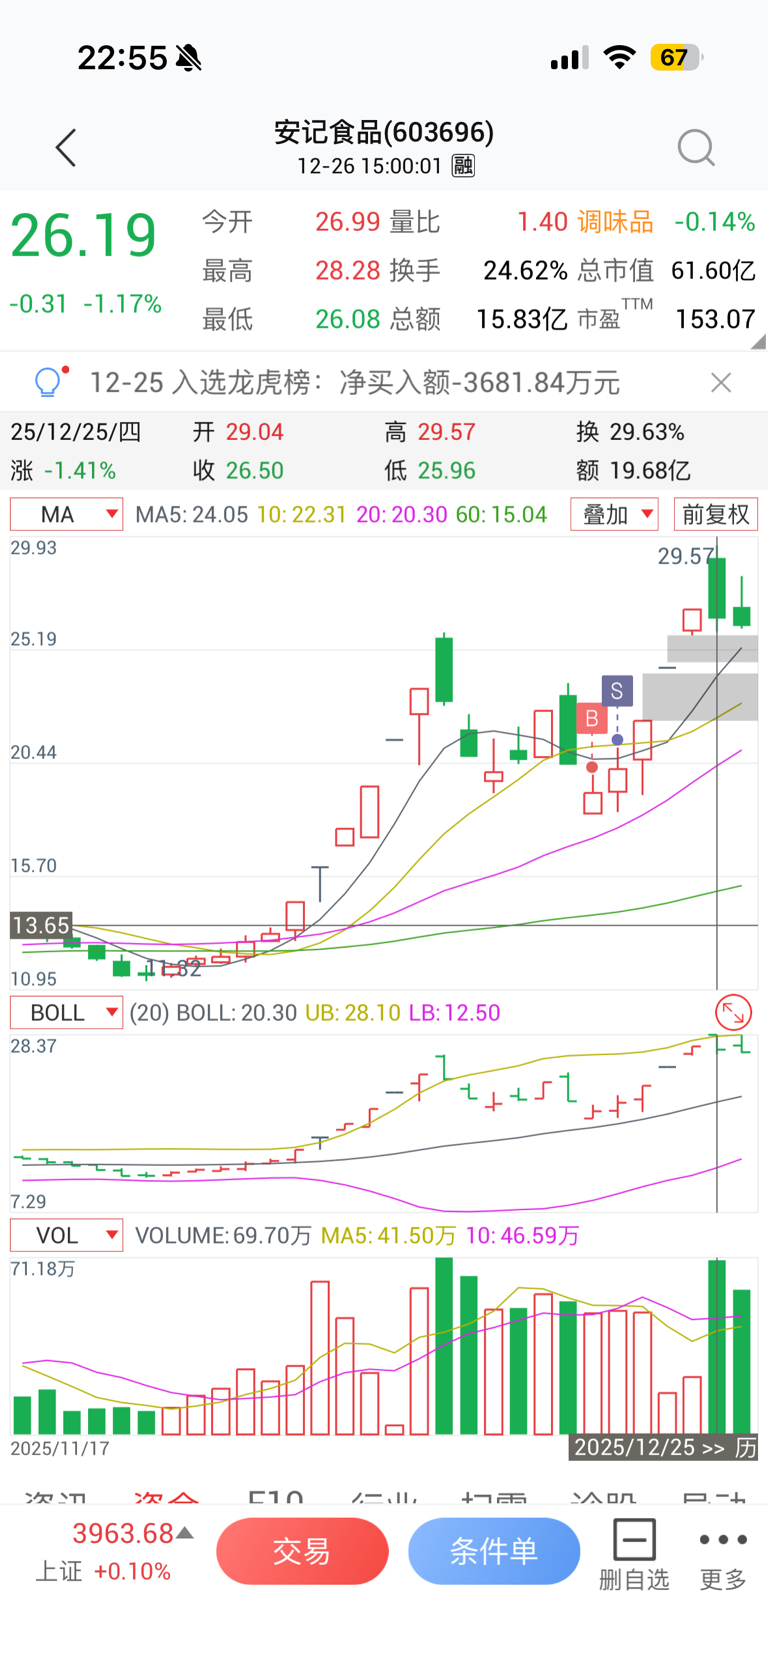769x1665 pixels.
Task: Tap 总额 15.83亿 value
Action: [x=522, y=319]
